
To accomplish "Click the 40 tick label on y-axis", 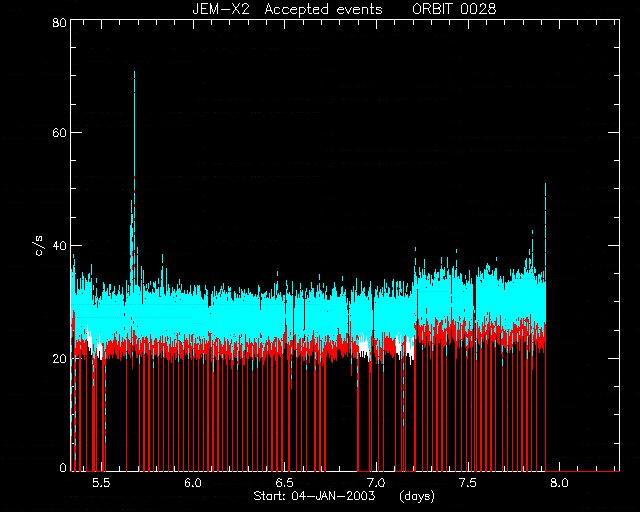I will coord(59,246).
